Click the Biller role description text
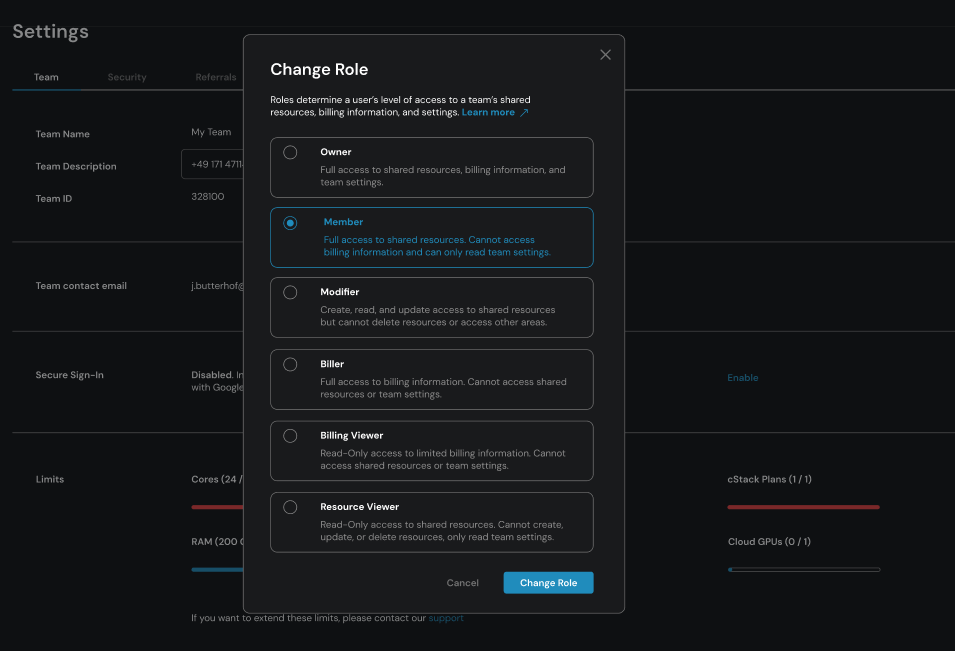 coord(442,388)
